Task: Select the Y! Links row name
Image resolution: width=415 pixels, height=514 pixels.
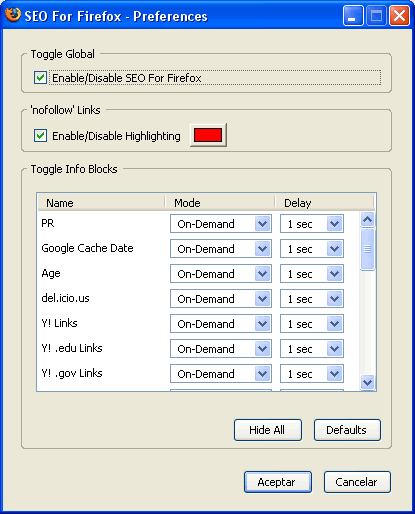Action: 59,323
